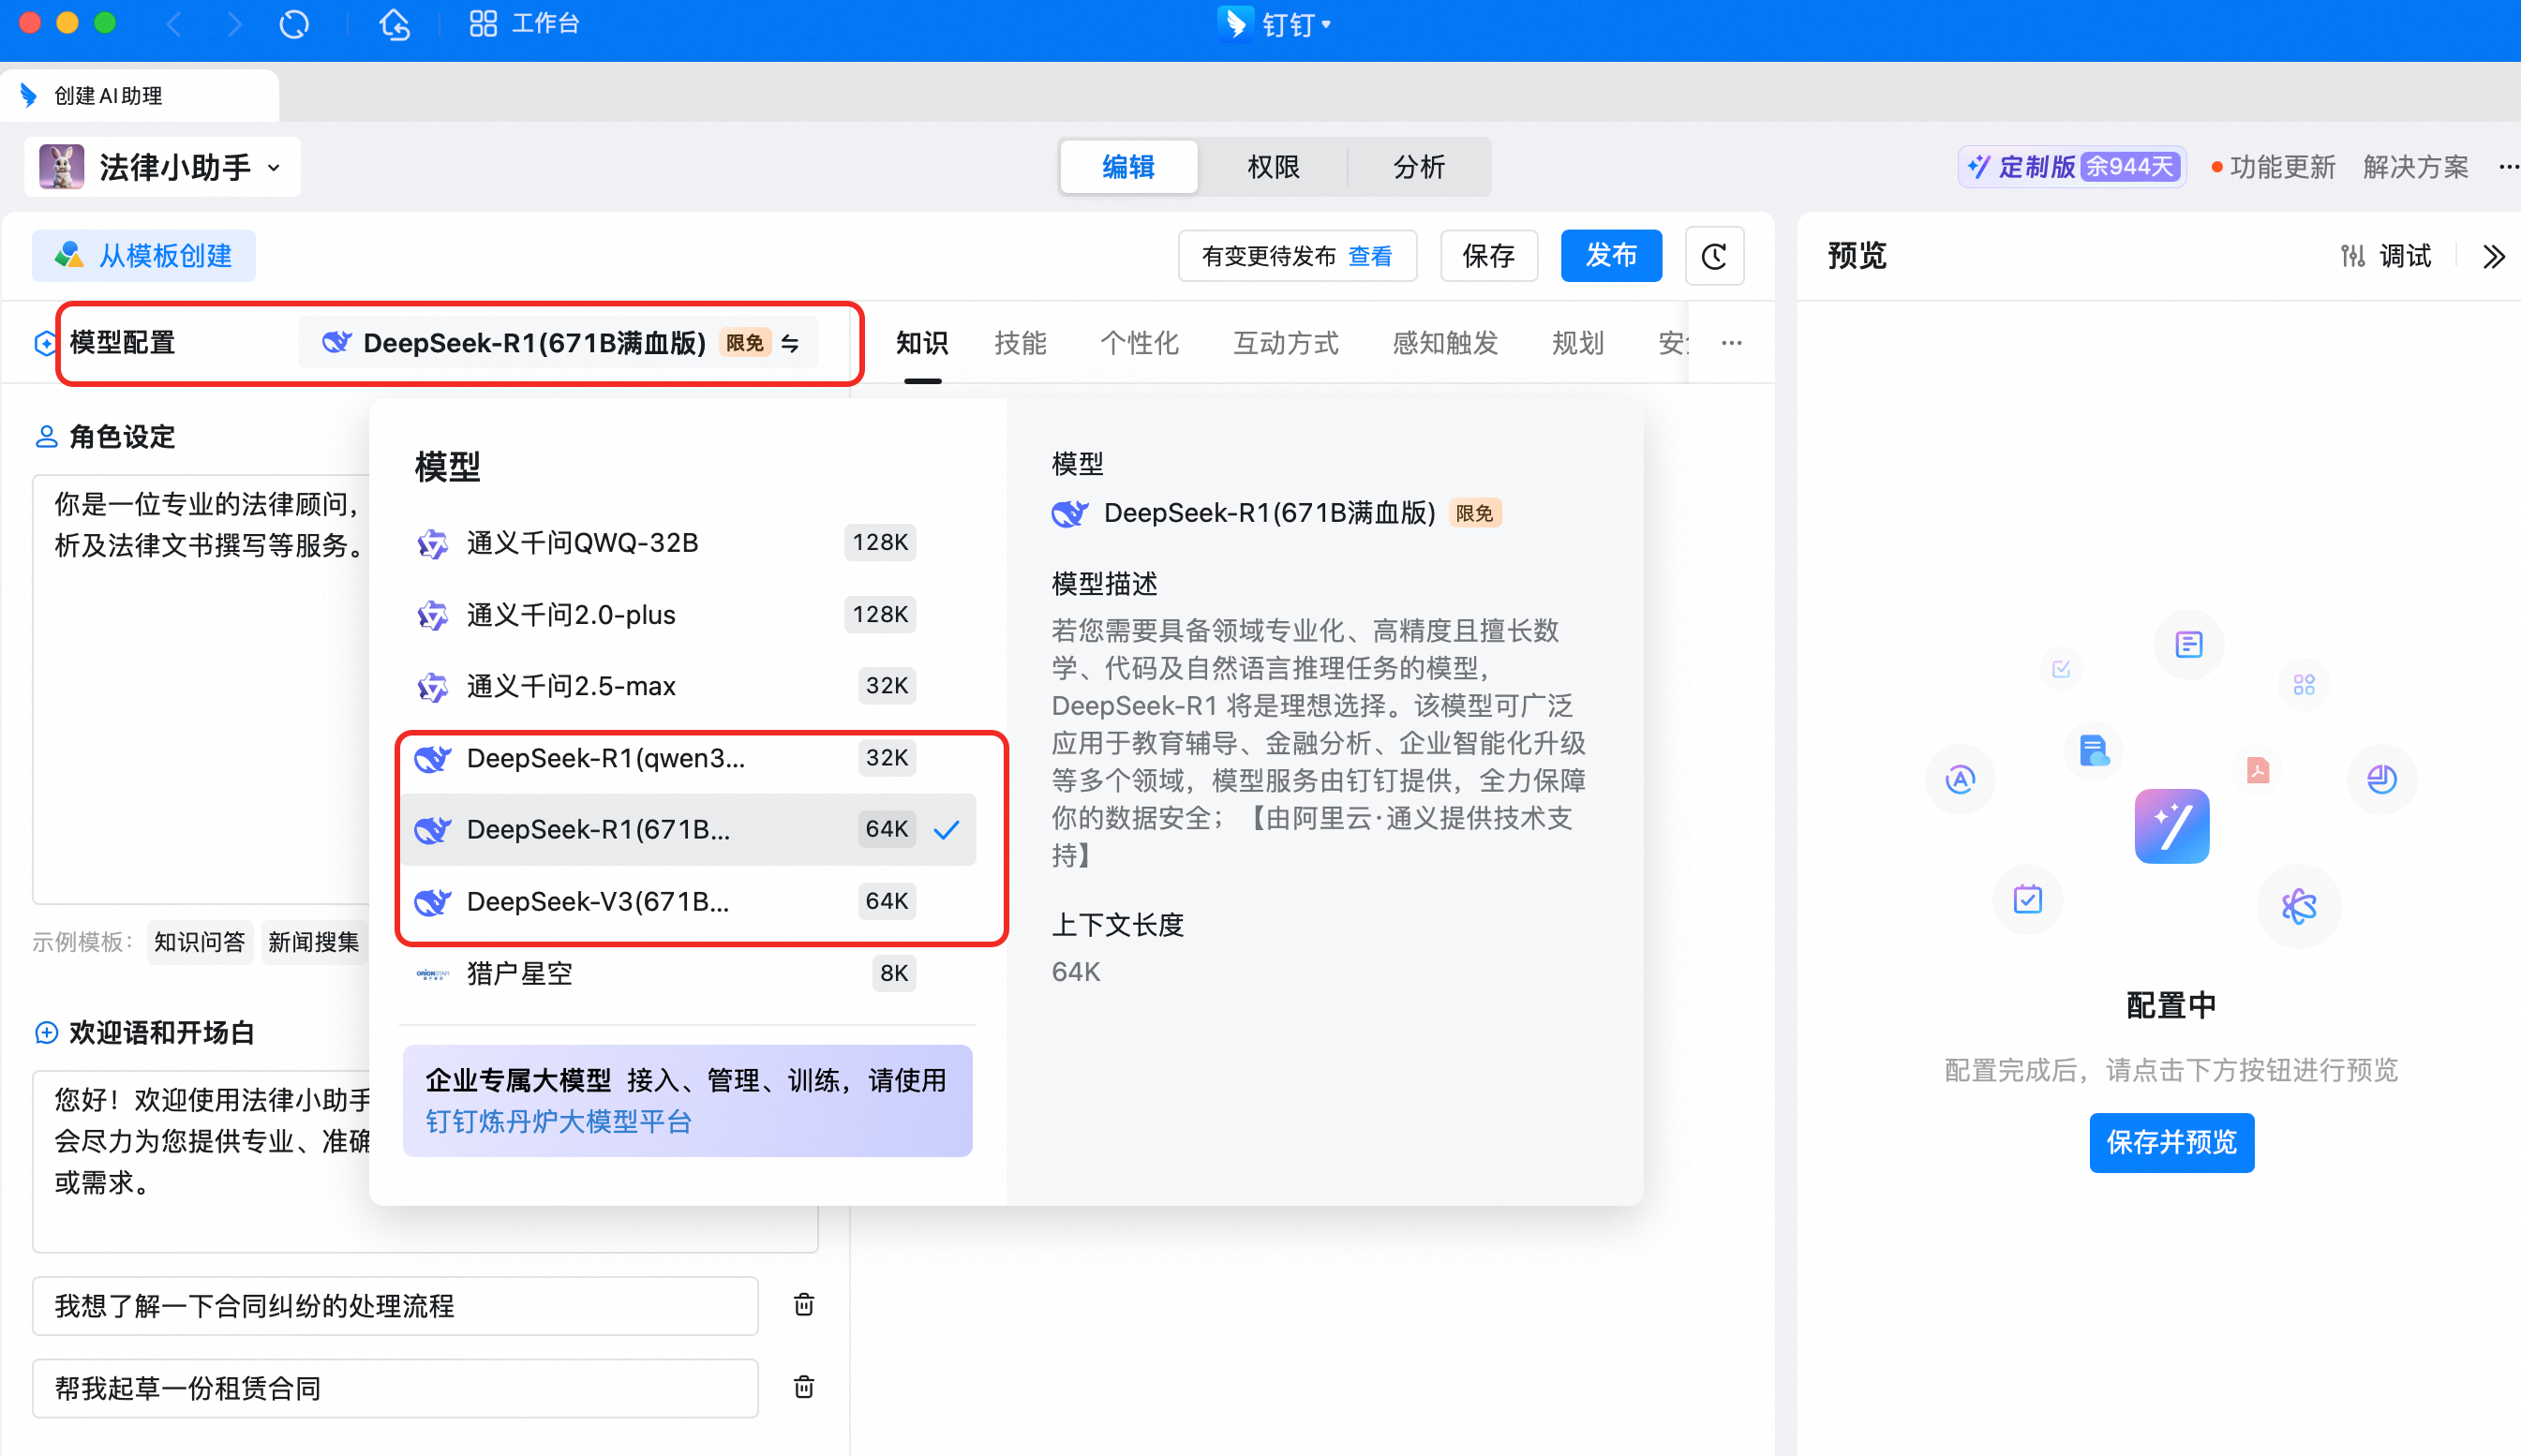Click the 调试 debug settings icon
This screenshot has height=1456, width=2521.
click(2353, 257)
